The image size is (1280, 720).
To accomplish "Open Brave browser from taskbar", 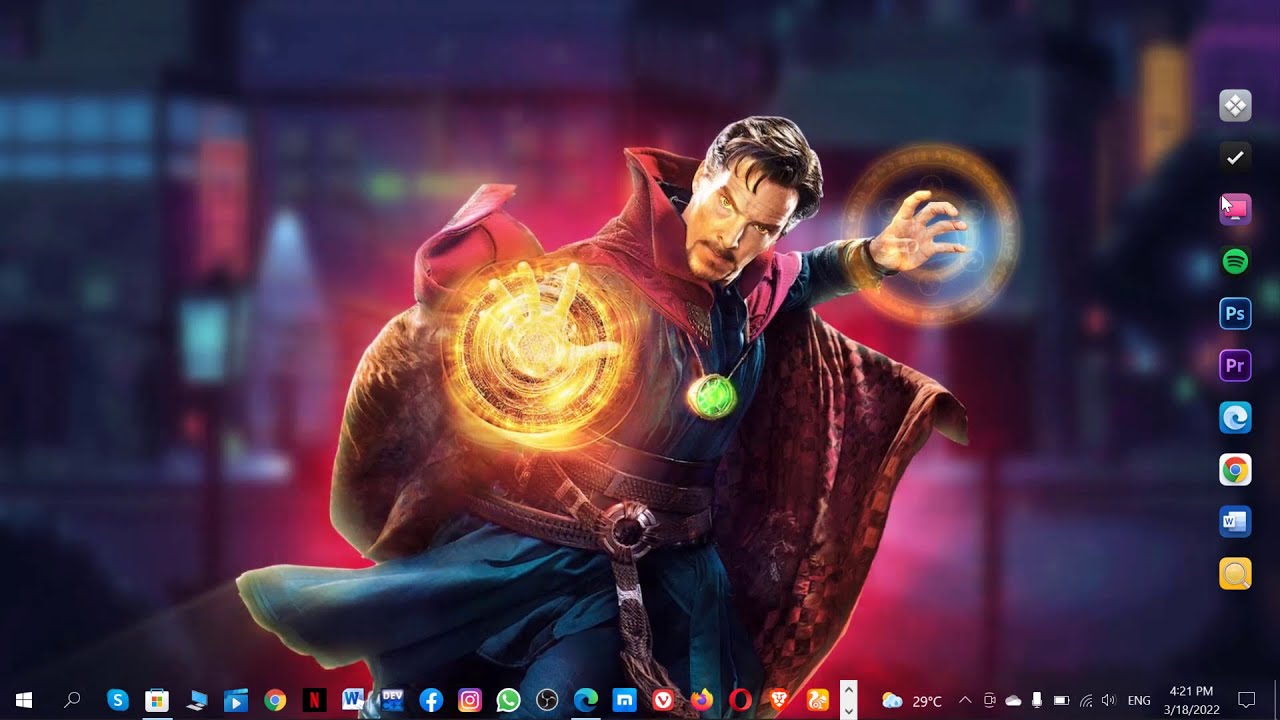I will [x=779, y=700].
